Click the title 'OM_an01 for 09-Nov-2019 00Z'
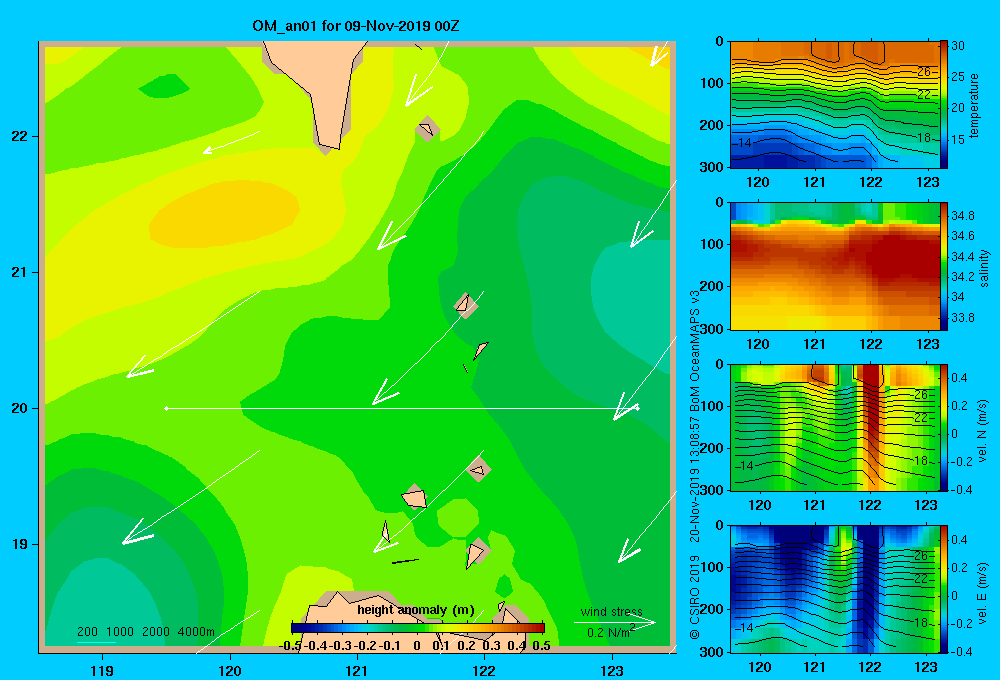This screenshot has width=1000, height=680. click(x=356, y=26)
